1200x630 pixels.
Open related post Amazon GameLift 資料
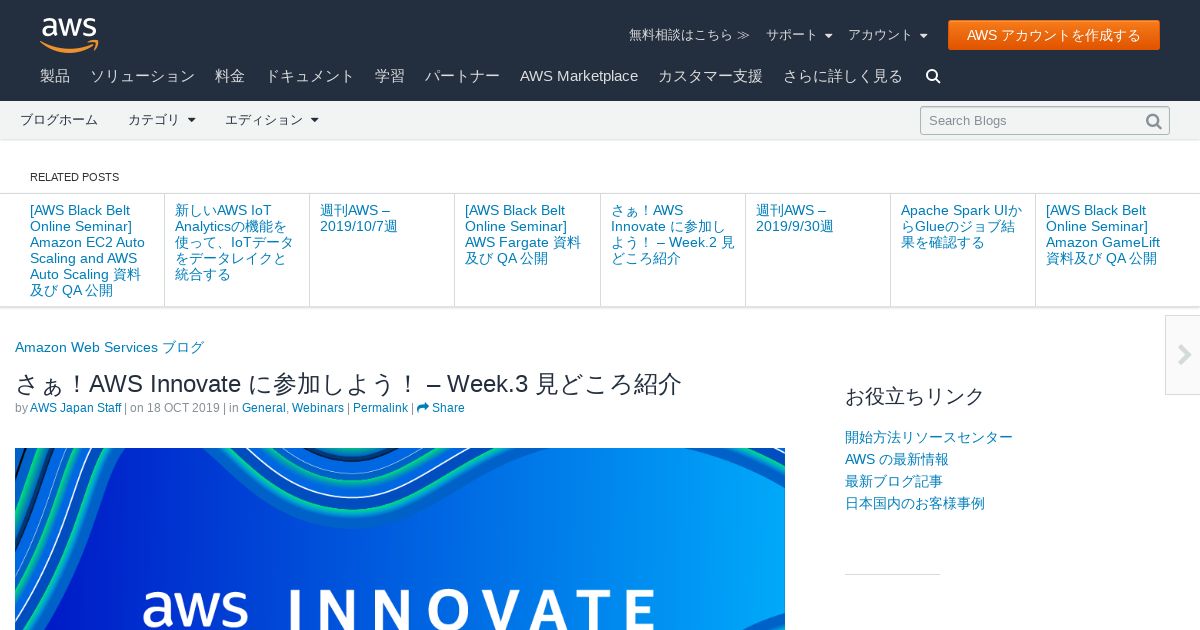click(x=1103, y=234)
